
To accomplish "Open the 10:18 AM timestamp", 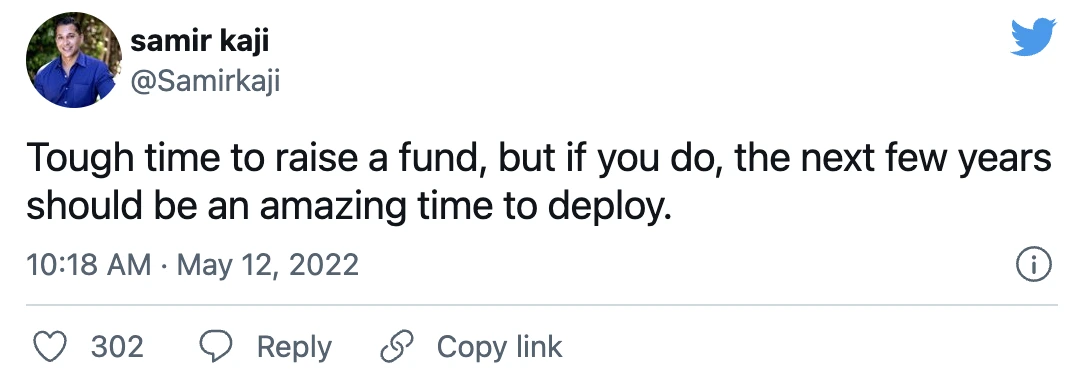I will pos(88,265).
